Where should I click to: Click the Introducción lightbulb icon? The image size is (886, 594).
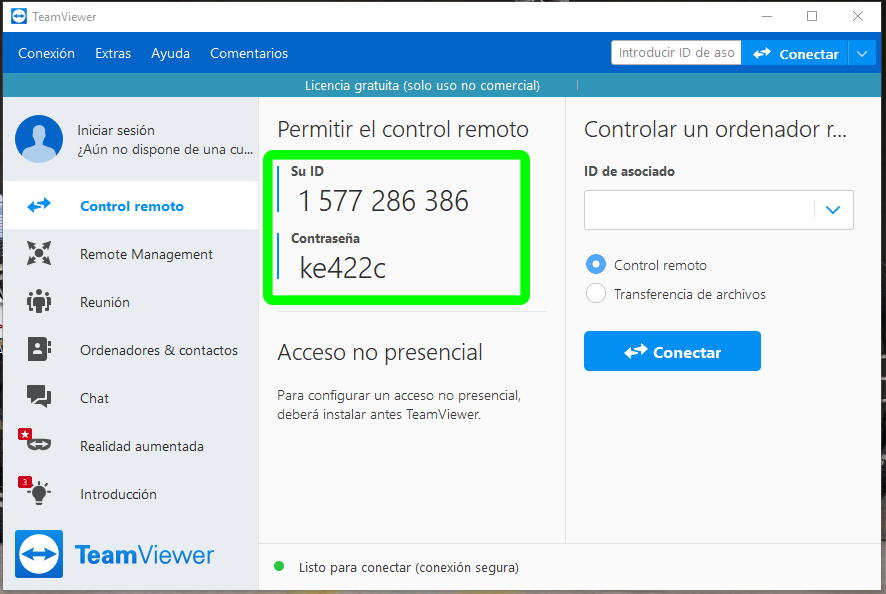(x=39, y=493)
